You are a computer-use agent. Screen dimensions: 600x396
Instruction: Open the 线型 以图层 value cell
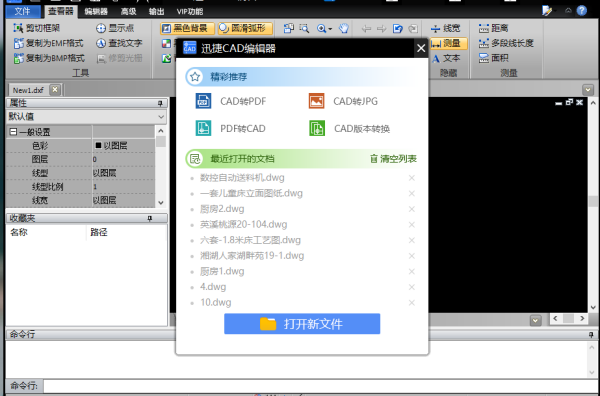pyautogui.click(x=123, y=173)
